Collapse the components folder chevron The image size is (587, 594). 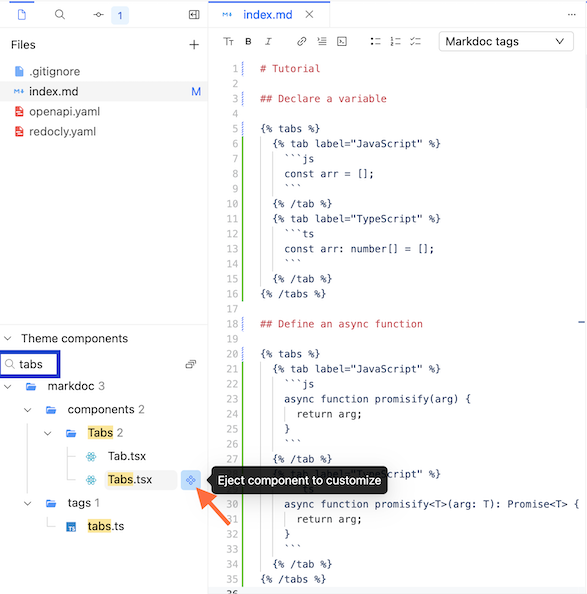[28, 410]
